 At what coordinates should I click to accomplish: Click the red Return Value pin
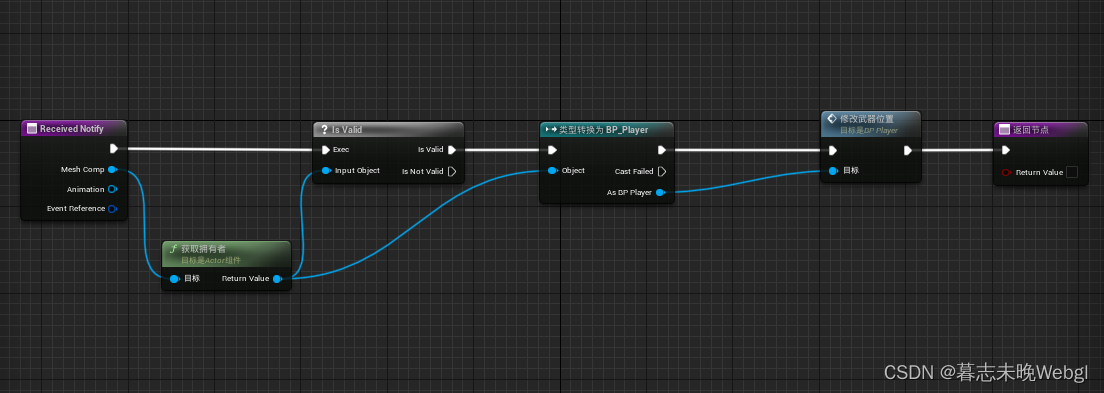[x=1006, y=172]
